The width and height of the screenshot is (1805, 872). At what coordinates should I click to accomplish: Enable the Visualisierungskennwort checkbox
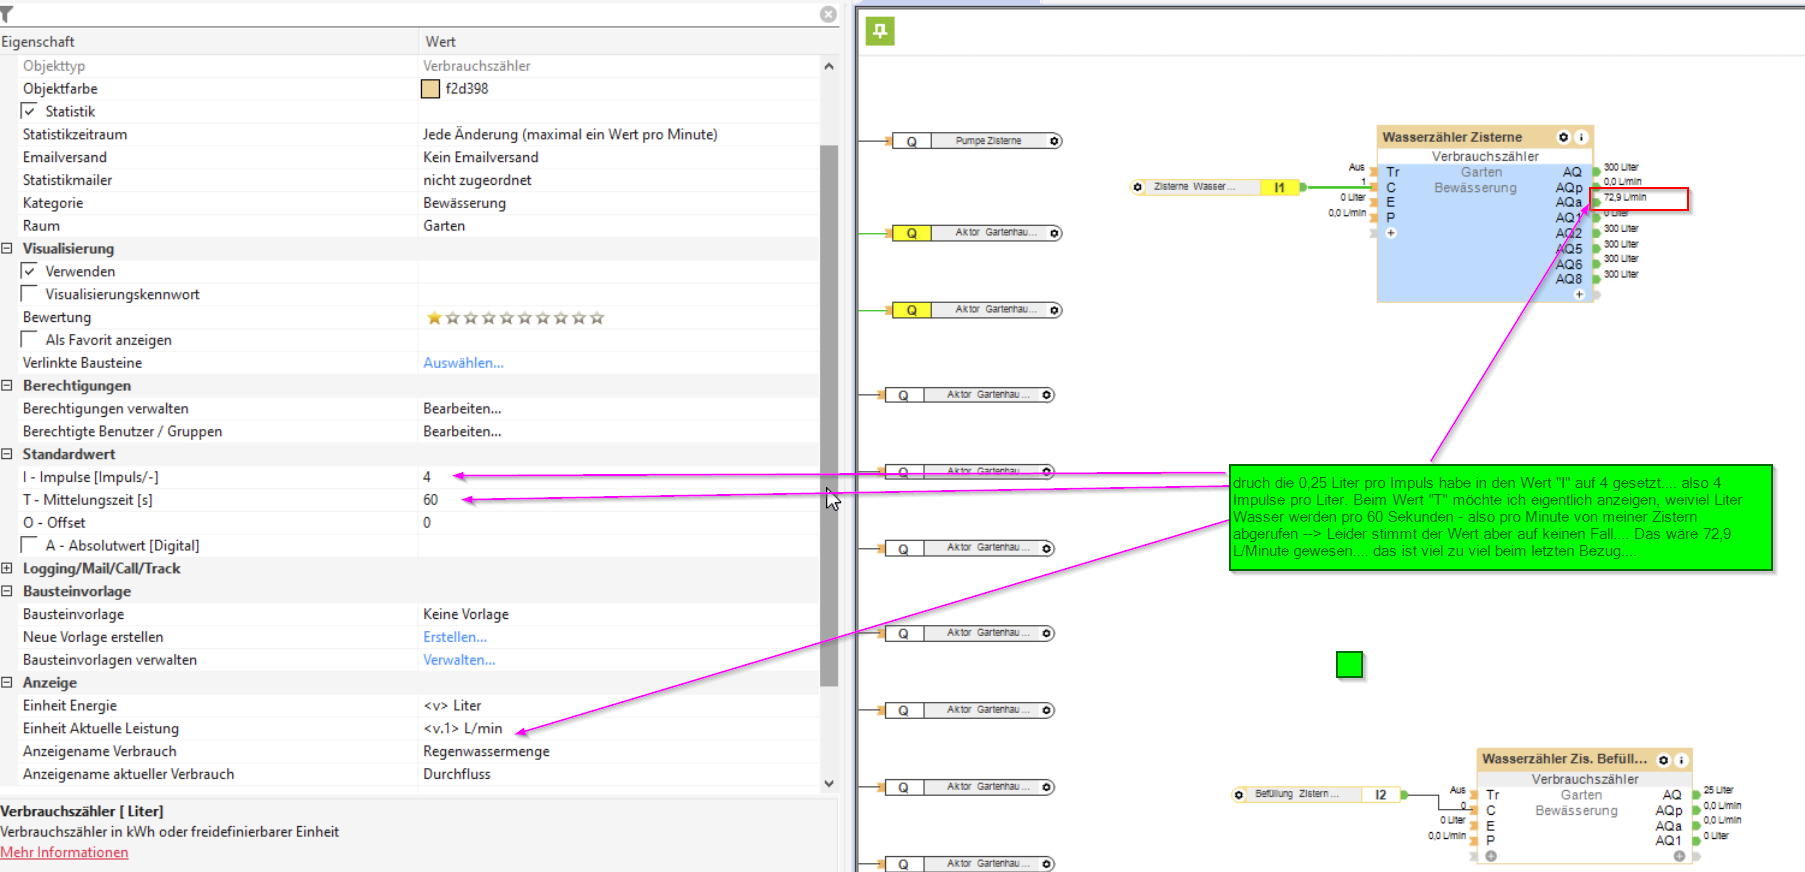coord(29,294)
